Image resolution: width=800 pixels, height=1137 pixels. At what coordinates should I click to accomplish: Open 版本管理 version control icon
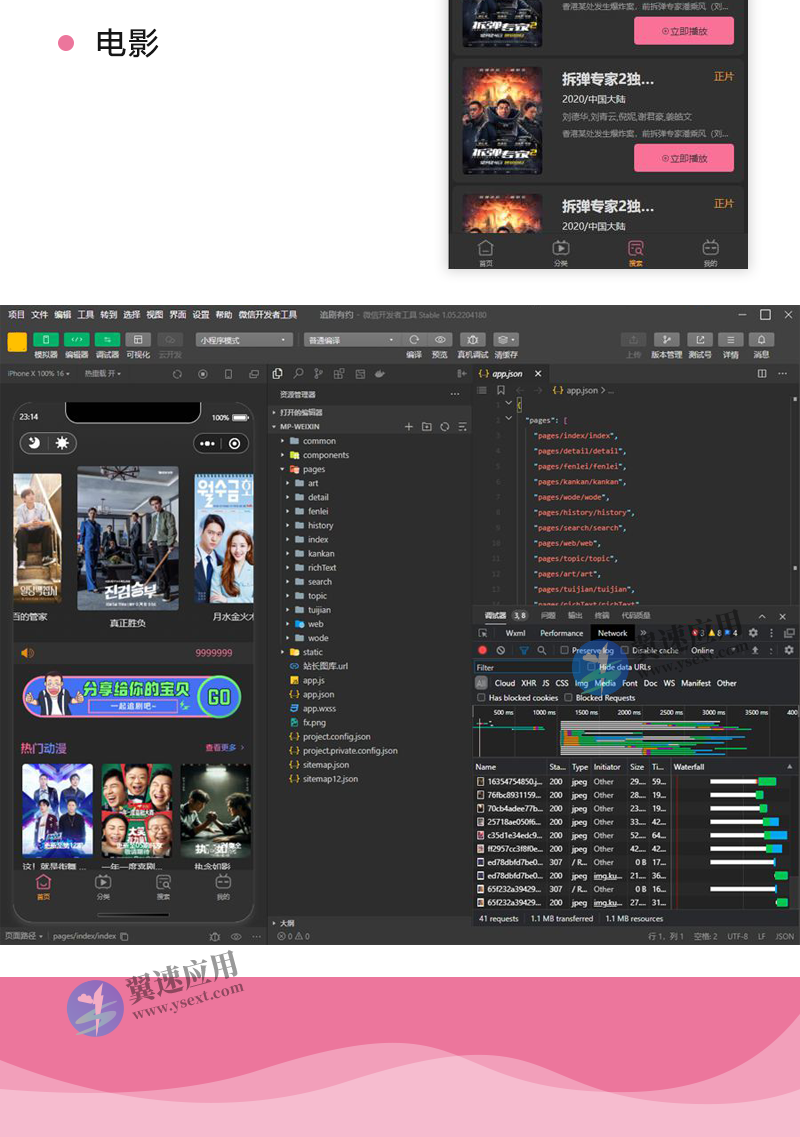pyautogui.click(x=666, y=340)
